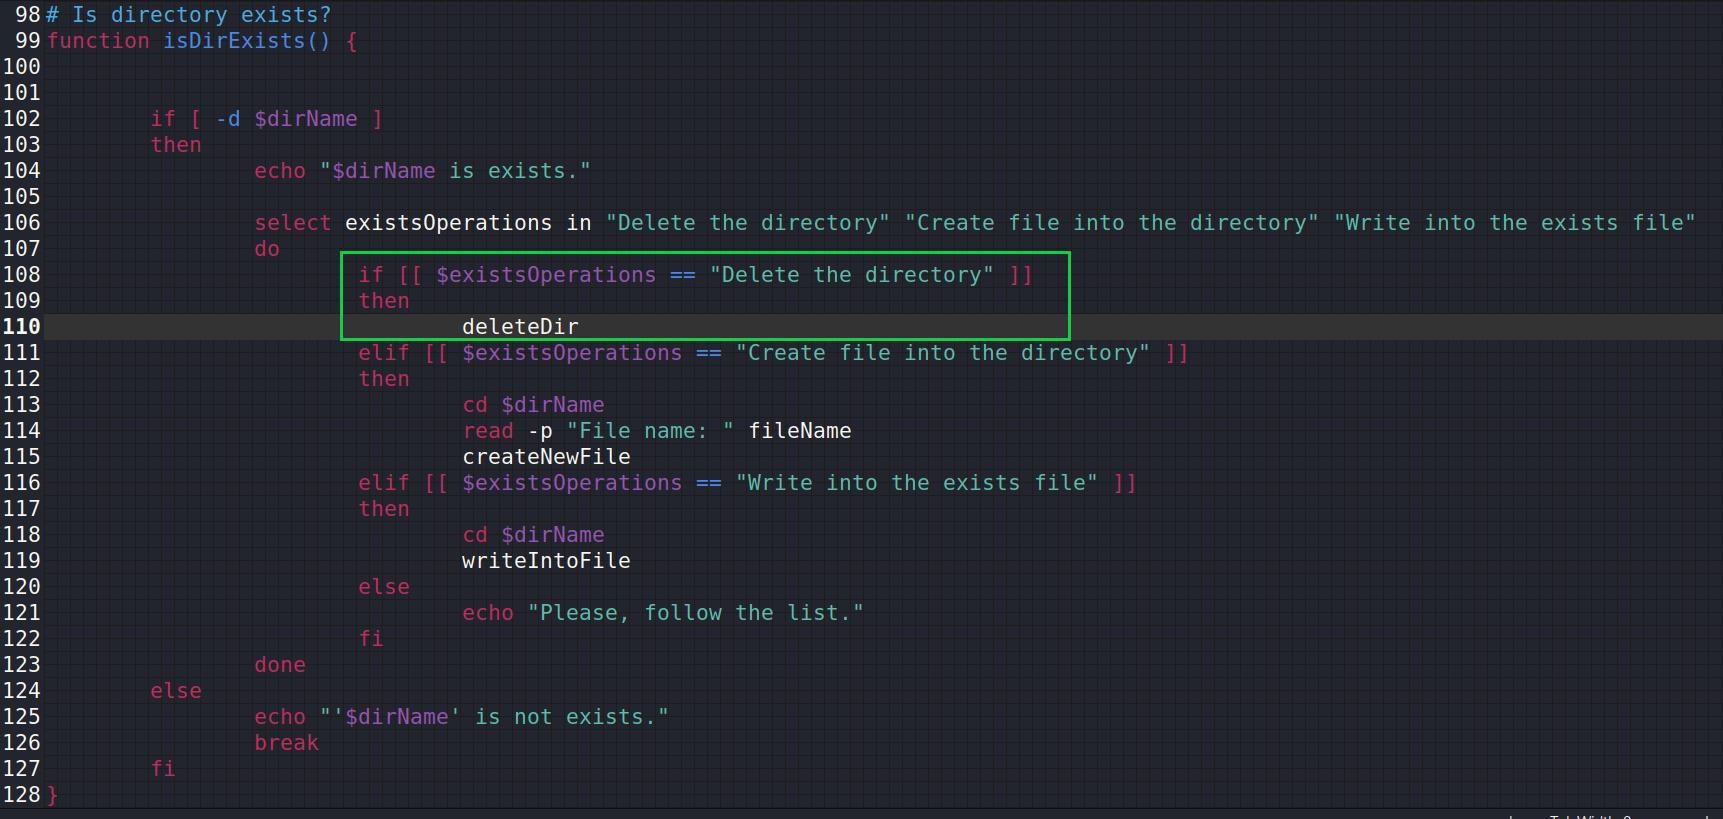The width and height of the screenshot is (1723, 819).
Task: Click the opening brace on line 99
Action: 351,41
